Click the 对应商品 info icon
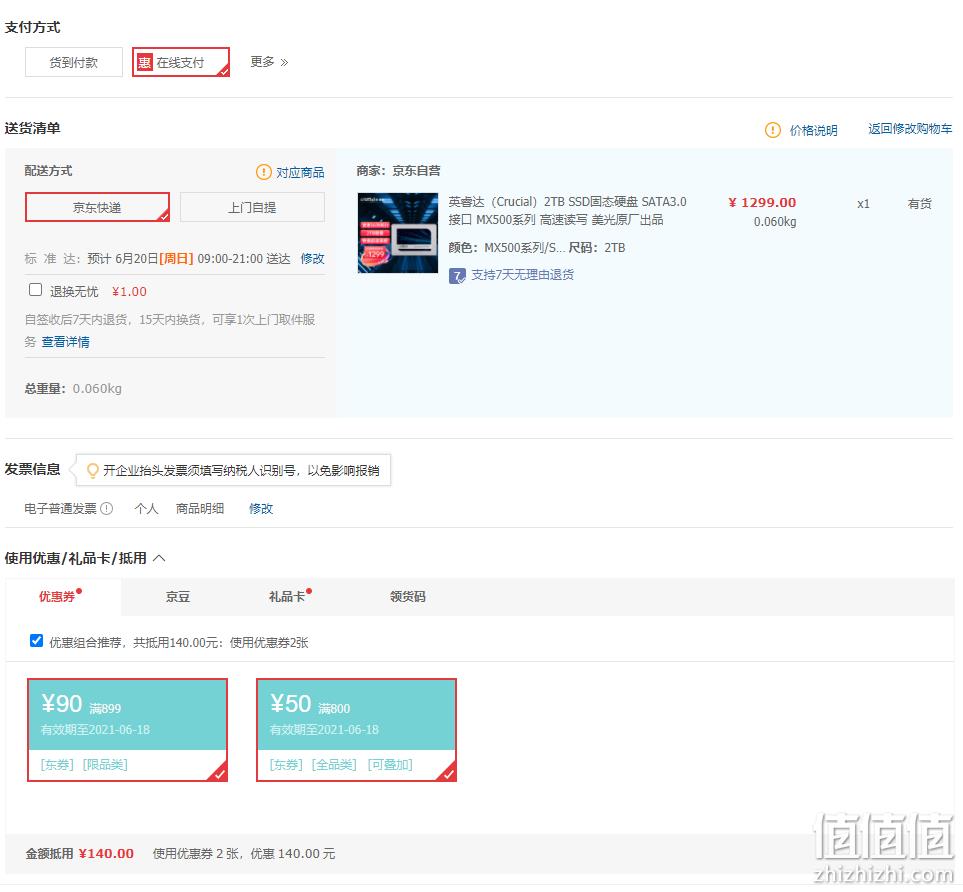This screenshot has height=892, width=963. click(x=263, y=172)
